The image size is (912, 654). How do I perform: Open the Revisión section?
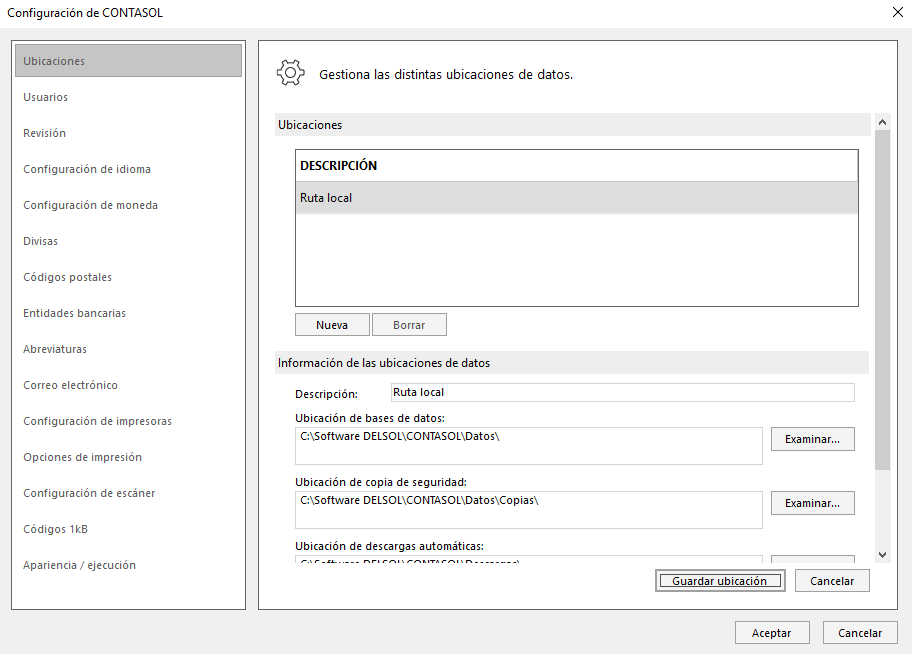coord(44,133)
